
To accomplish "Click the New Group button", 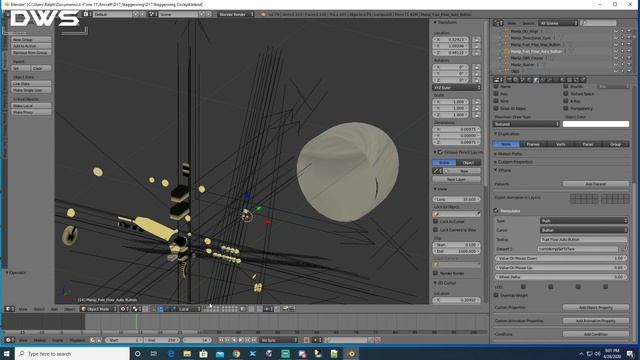I will point(31,40).
